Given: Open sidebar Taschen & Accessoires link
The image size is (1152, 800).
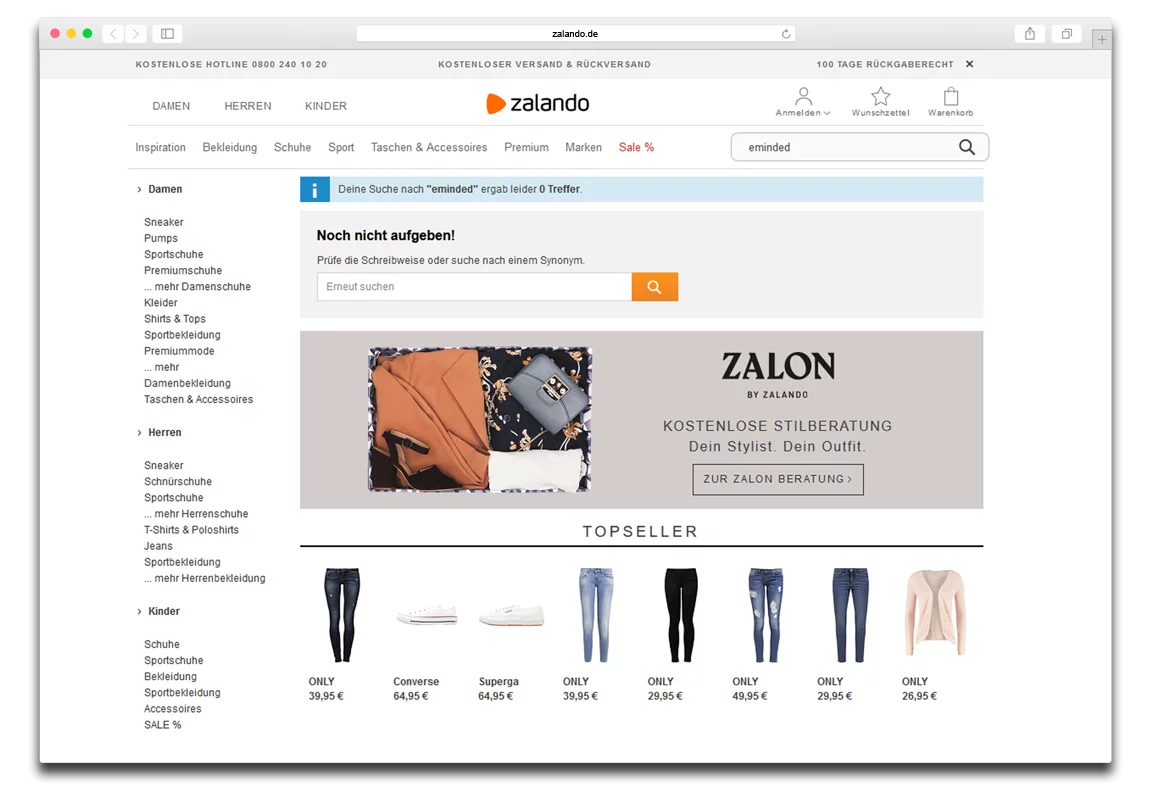Looking at the screenshot, I should click(x=198, y=400).
